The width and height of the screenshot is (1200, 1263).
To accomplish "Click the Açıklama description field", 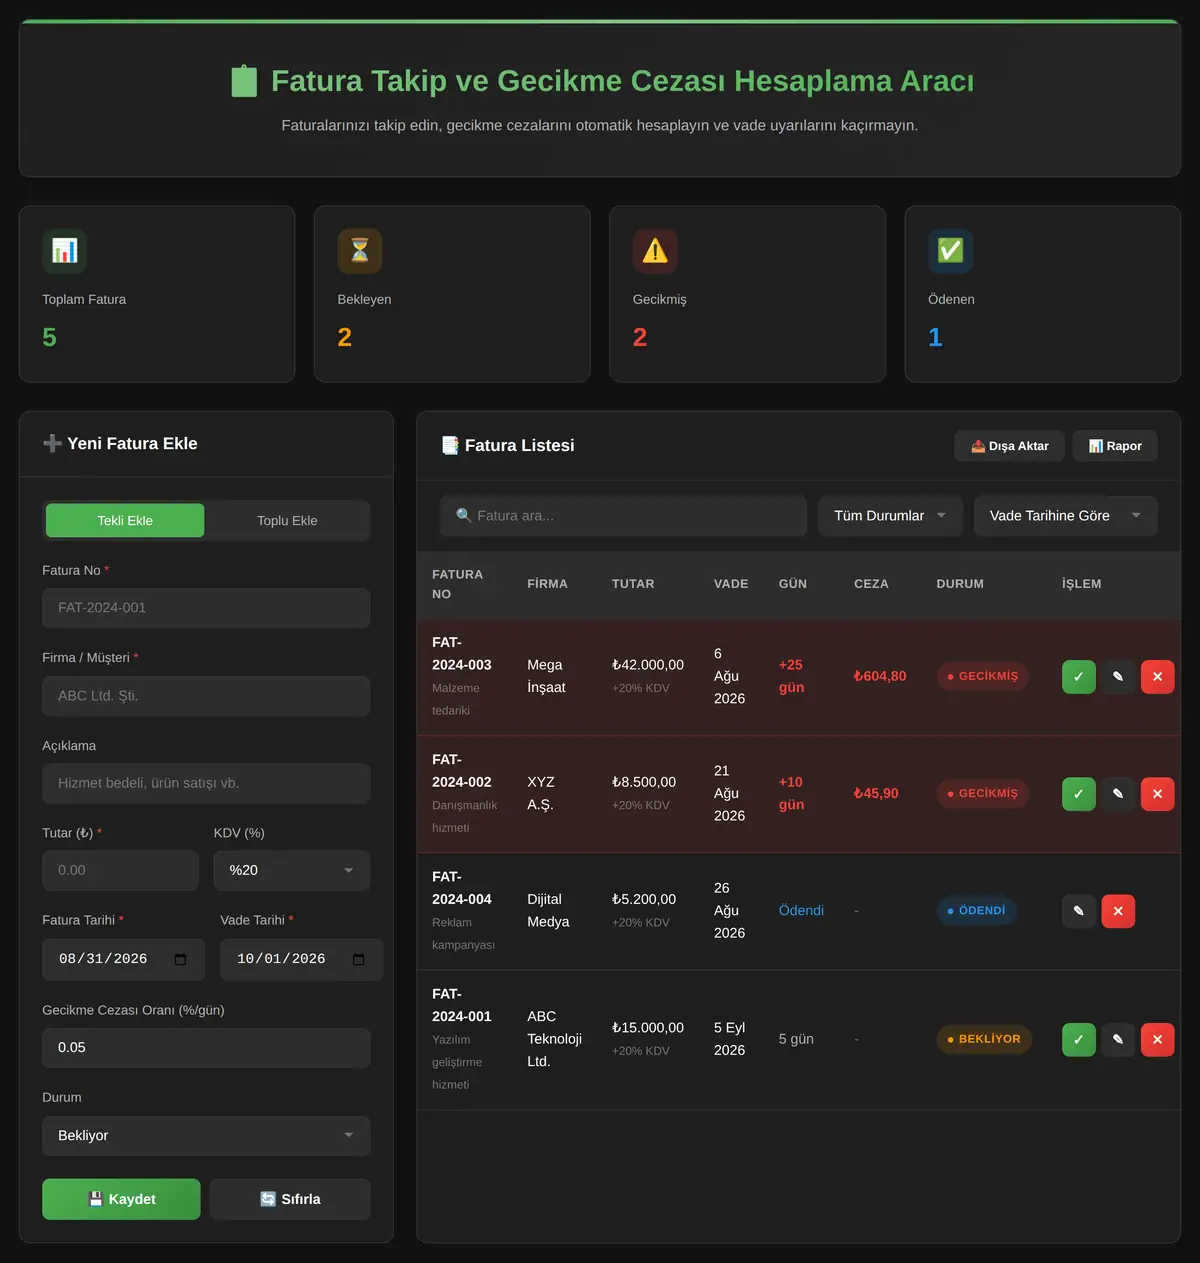I will [206, 784].
